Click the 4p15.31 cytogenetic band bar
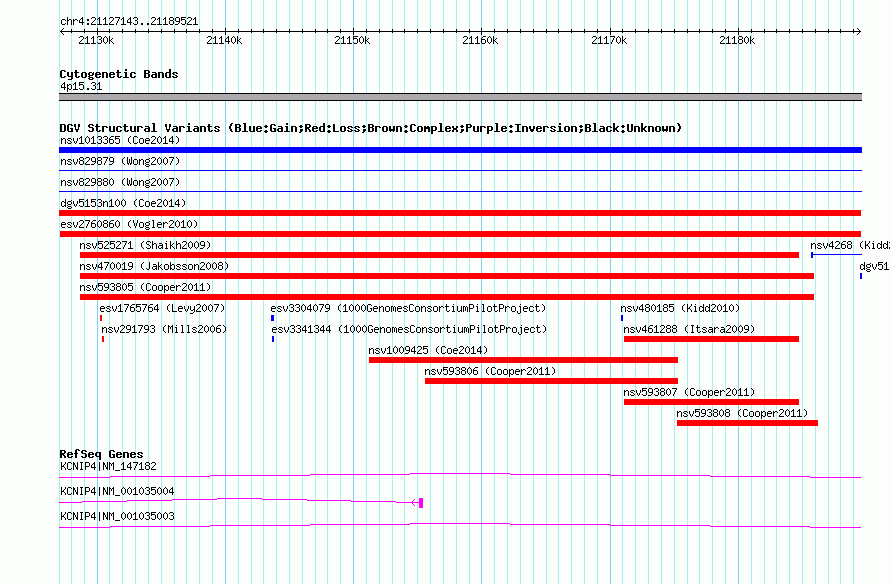The width and height of the screenshot is (890, 584). click(460, 97)
